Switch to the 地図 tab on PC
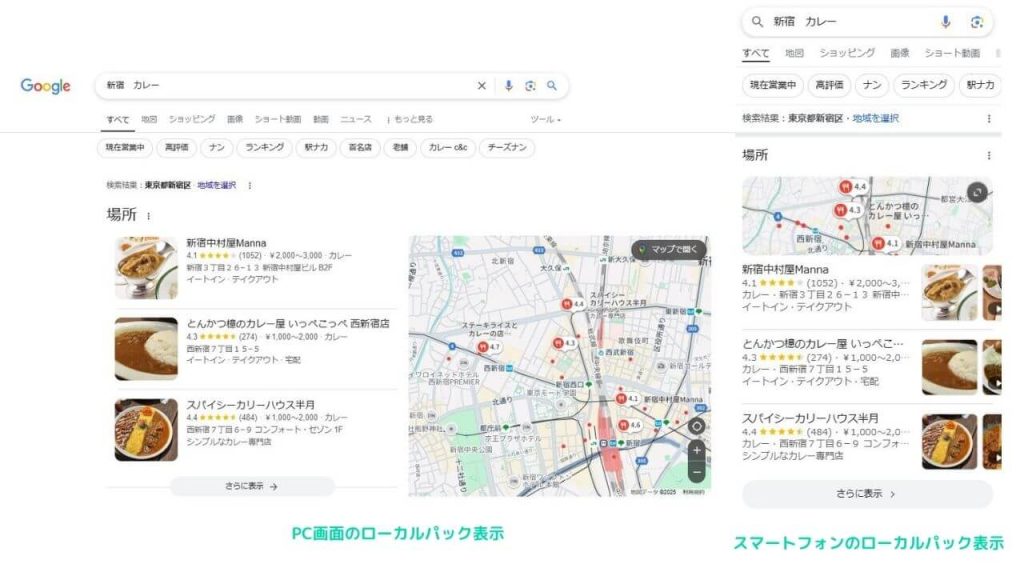This screenshot has width=1024, height=576. point(149,120)
